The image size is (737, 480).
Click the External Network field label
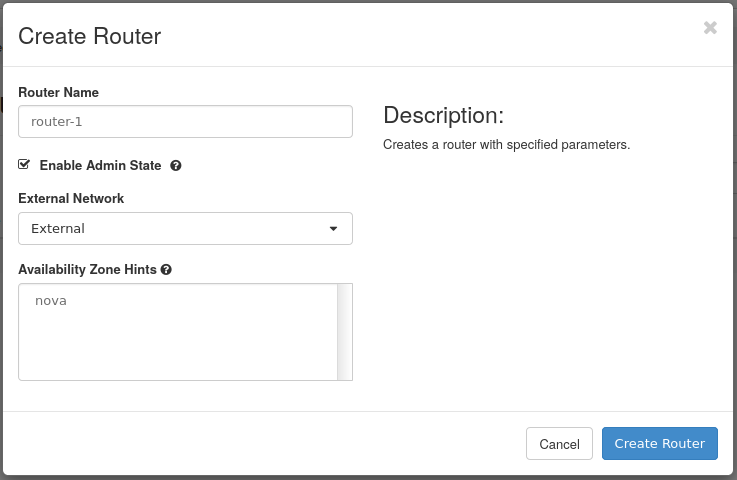[x=71, y=198]
